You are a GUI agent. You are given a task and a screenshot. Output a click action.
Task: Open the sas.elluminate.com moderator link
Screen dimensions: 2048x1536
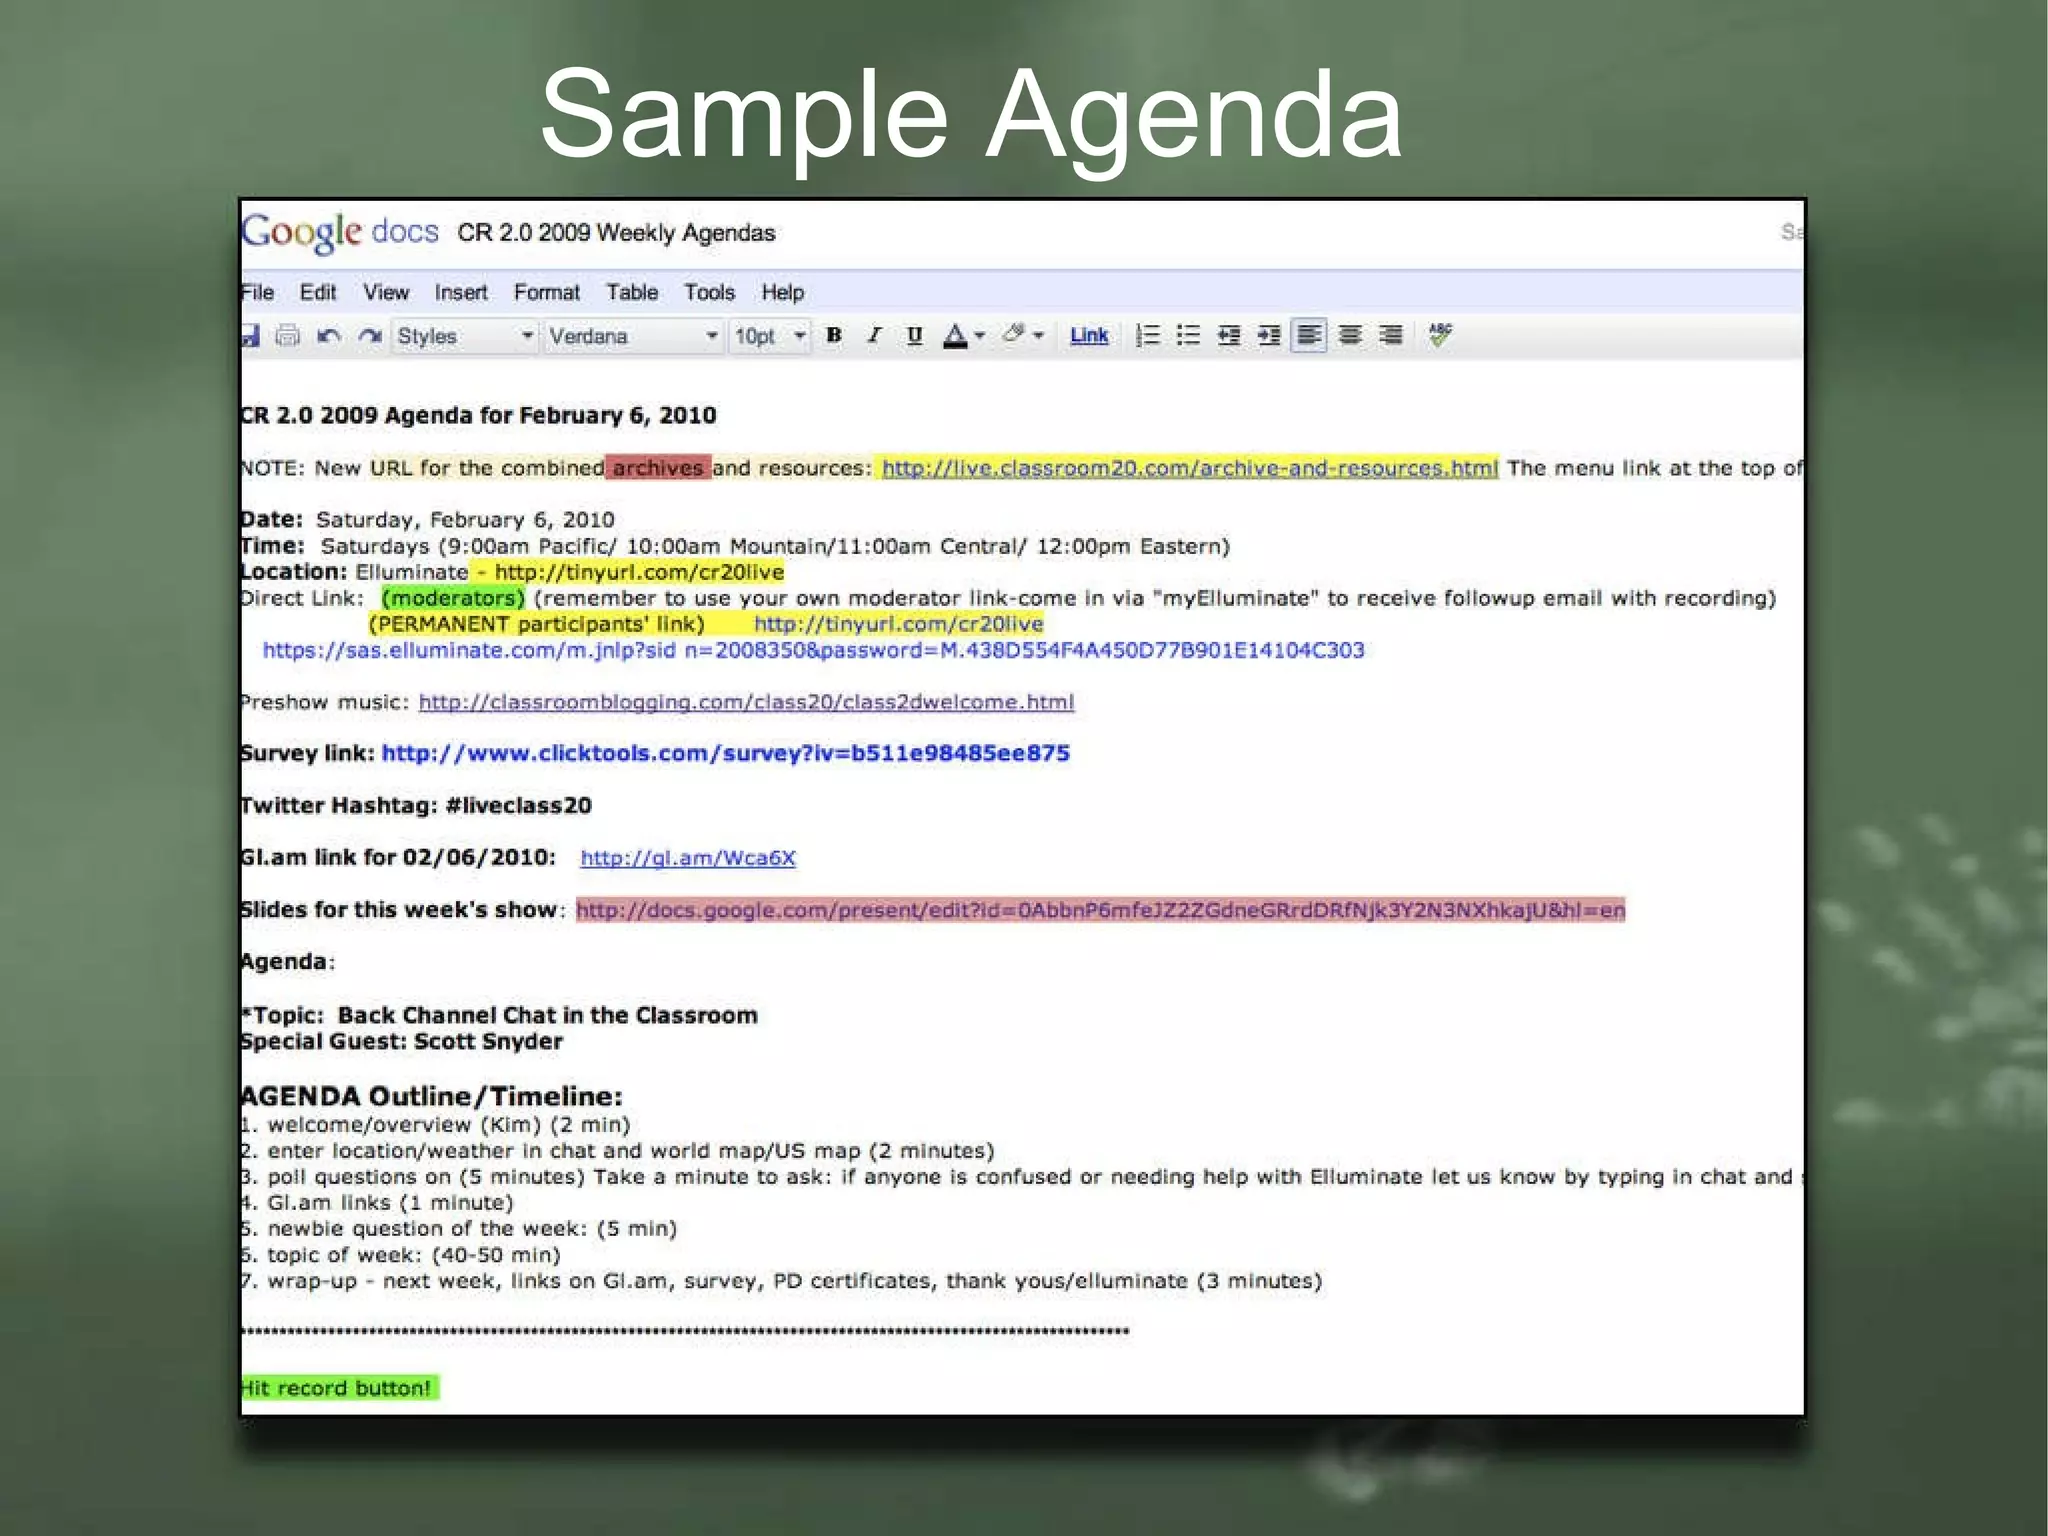pyautogui.click(x=813, y=650)
